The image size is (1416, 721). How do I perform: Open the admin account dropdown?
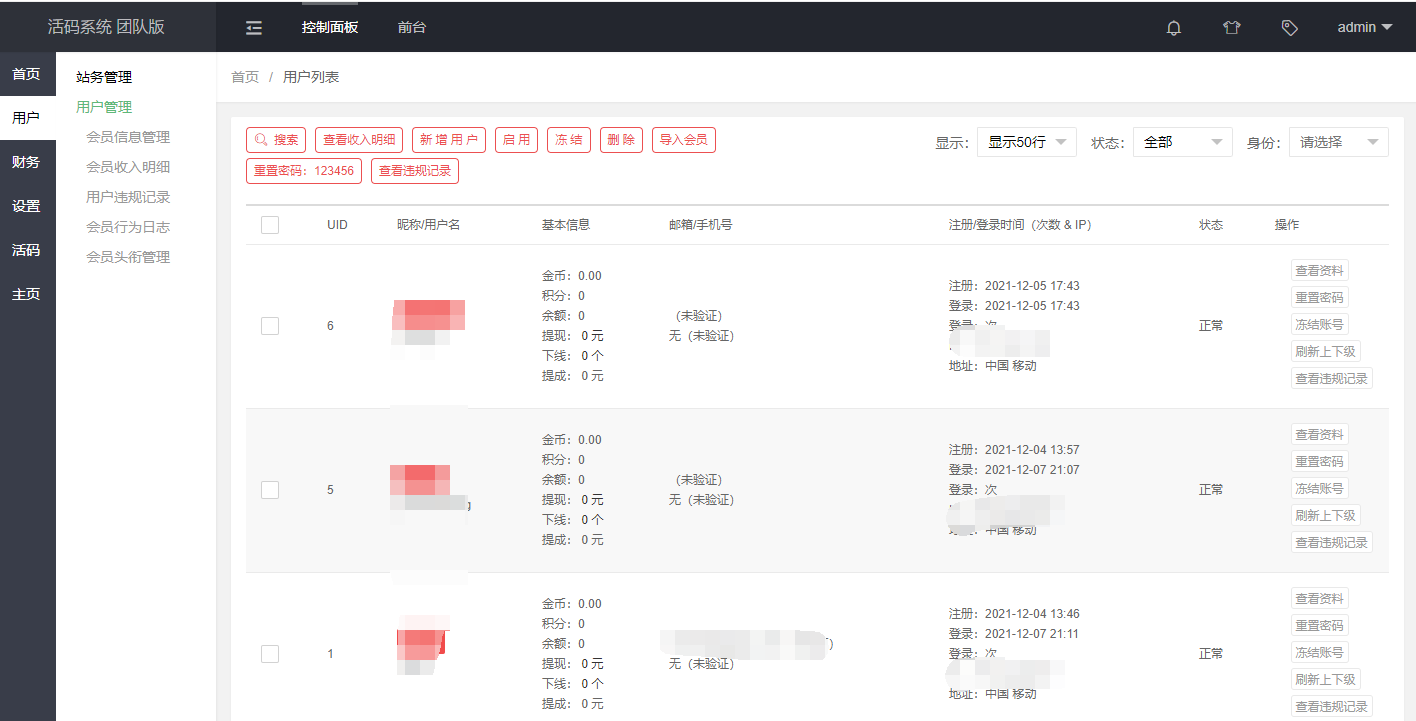pos(1365,28)
